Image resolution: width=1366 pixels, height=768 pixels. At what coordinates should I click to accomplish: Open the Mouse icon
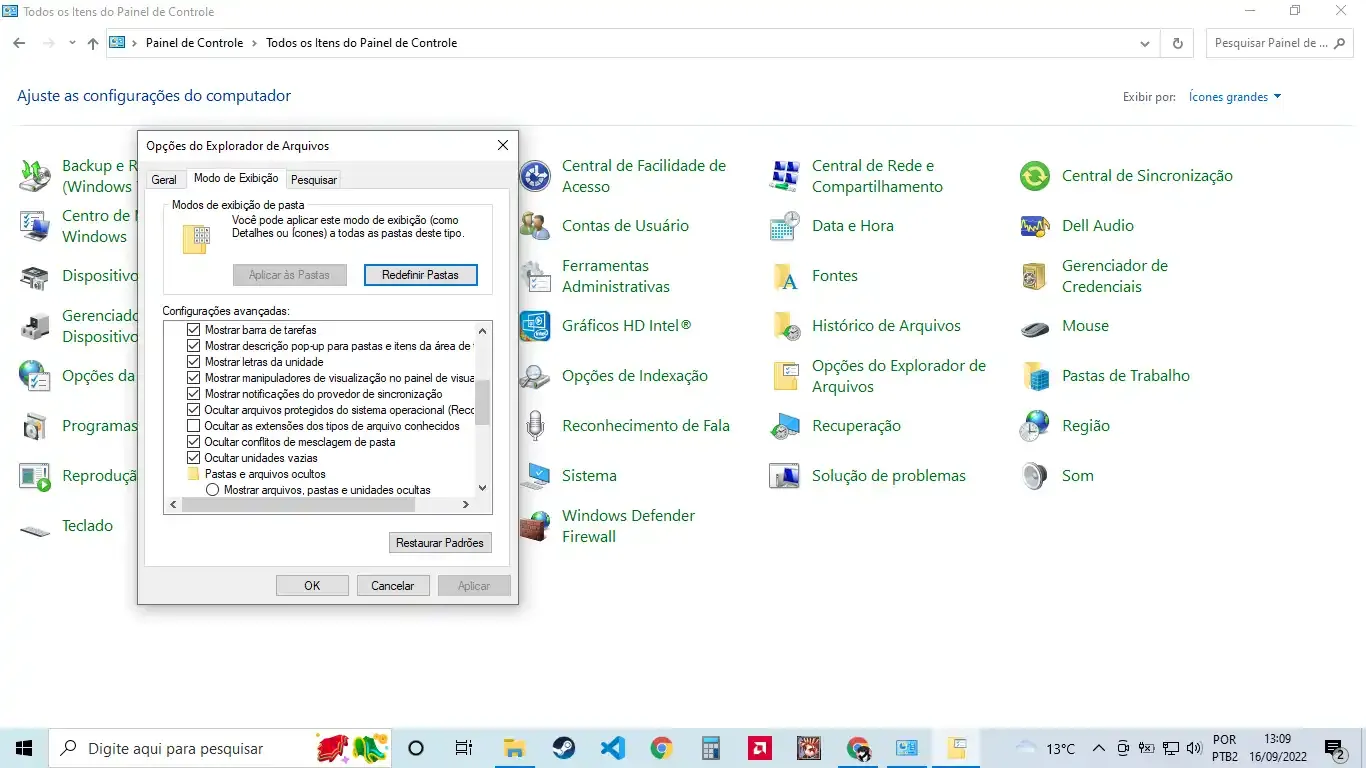pyautogui.click(x=1035, y=326)
